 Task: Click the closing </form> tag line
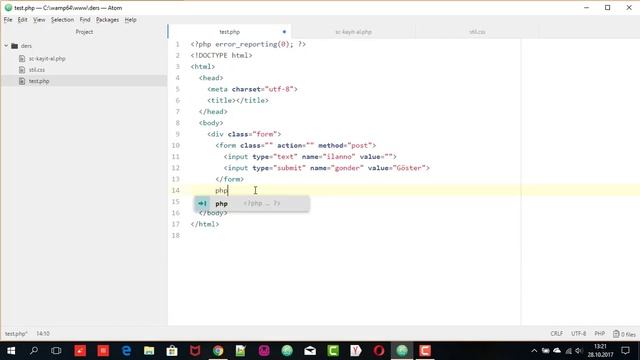click(x=229, y=179)
